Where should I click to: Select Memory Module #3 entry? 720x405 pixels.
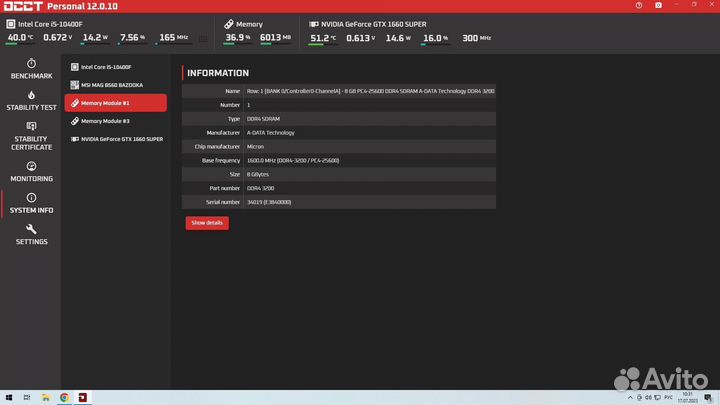point(116,121)
